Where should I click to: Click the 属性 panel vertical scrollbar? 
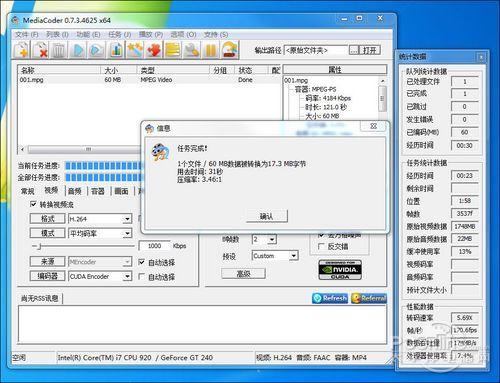pyautogui.click(x=383, y=98)
